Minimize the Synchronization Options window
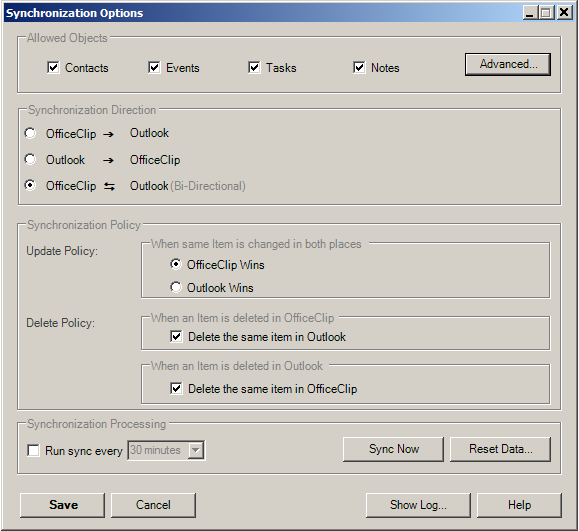This screenshot has height=531, width=579. pos(530,13)
